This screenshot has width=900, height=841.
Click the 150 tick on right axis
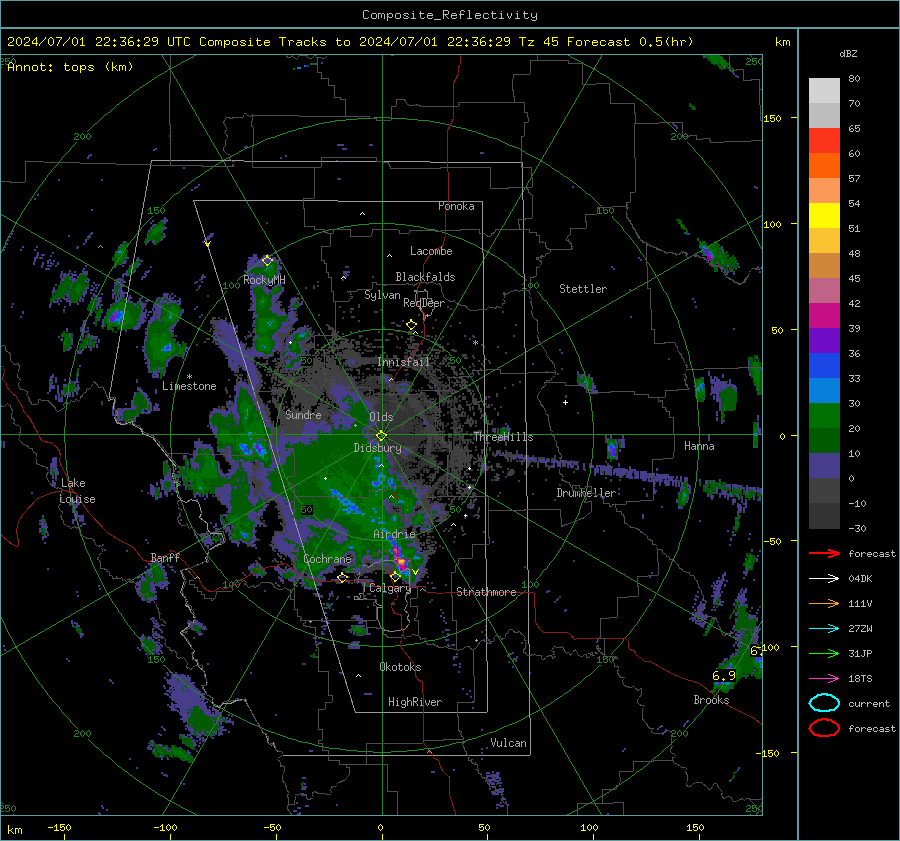(772, 118)
